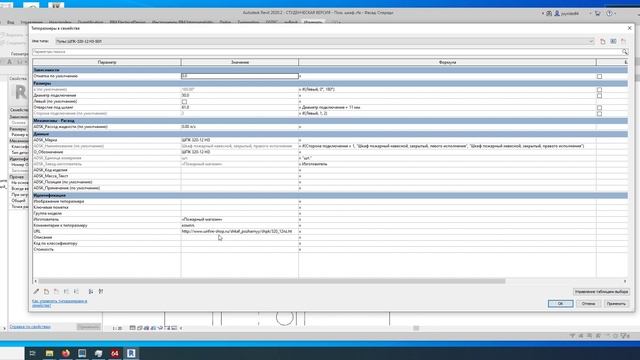Toggle lock for Отверстие под шланг row
This screenshot has height=360, width=640.
click(599, 108)
